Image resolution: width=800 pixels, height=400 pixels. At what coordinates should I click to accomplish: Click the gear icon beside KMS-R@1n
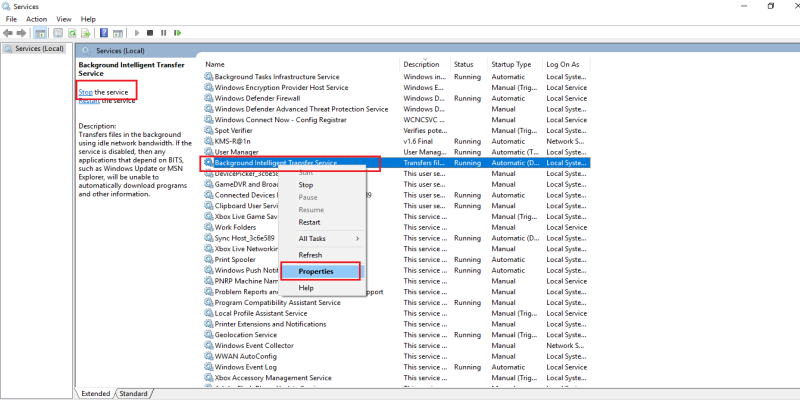209,141
